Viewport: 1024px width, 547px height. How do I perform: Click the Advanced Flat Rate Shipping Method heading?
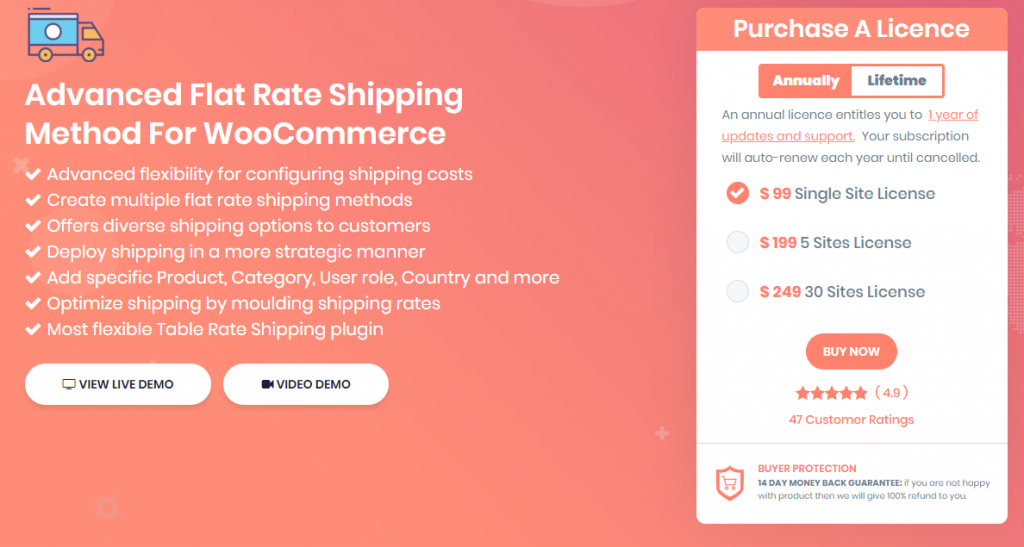[243, 114]
